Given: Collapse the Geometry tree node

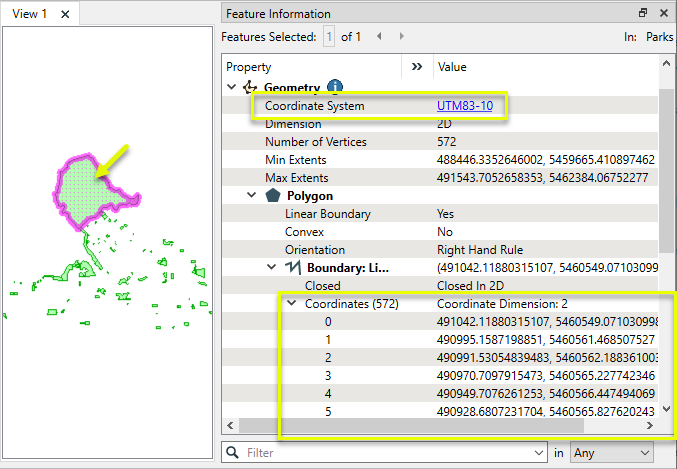Looking at the screenshot, I should tap(232, 88).
